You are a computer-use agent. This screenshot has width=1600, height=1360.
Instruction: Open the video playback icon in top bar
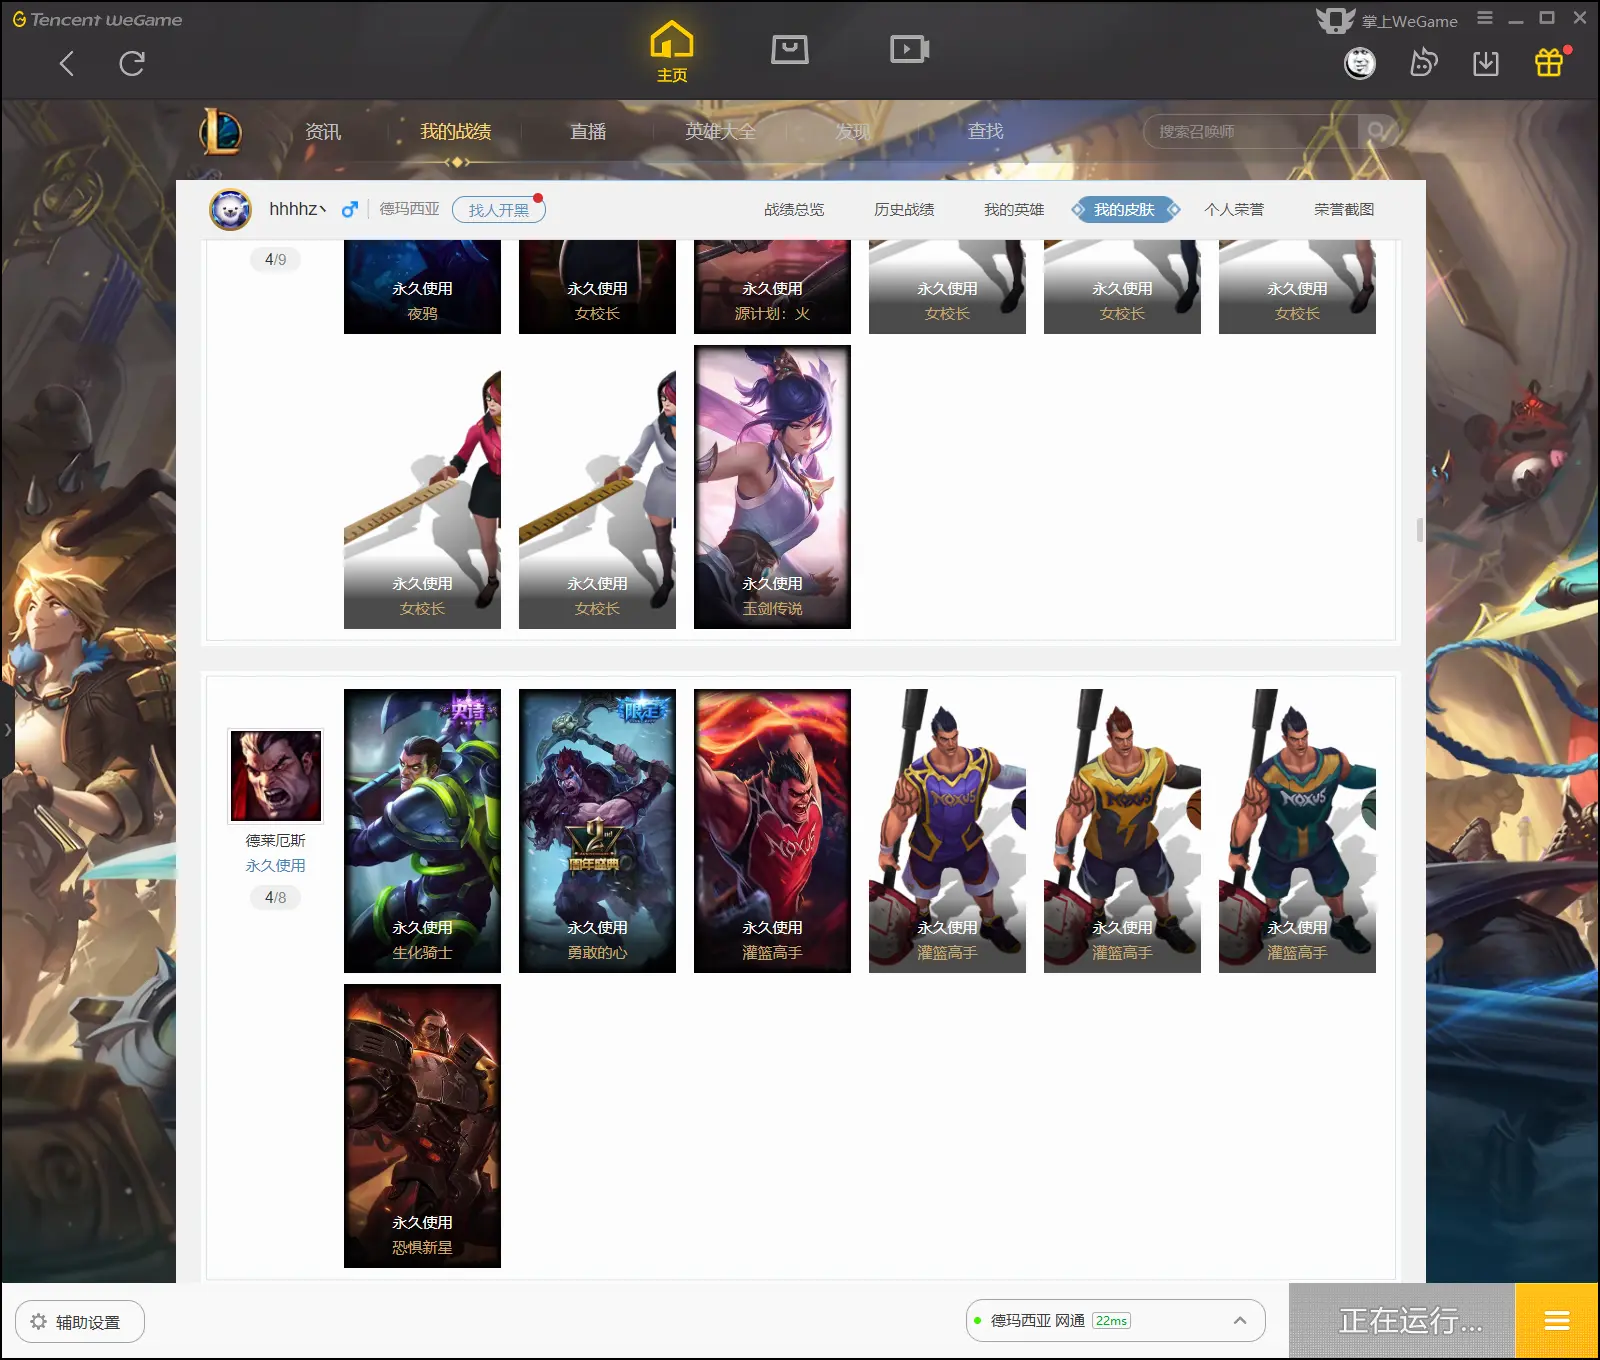(910, 49)
